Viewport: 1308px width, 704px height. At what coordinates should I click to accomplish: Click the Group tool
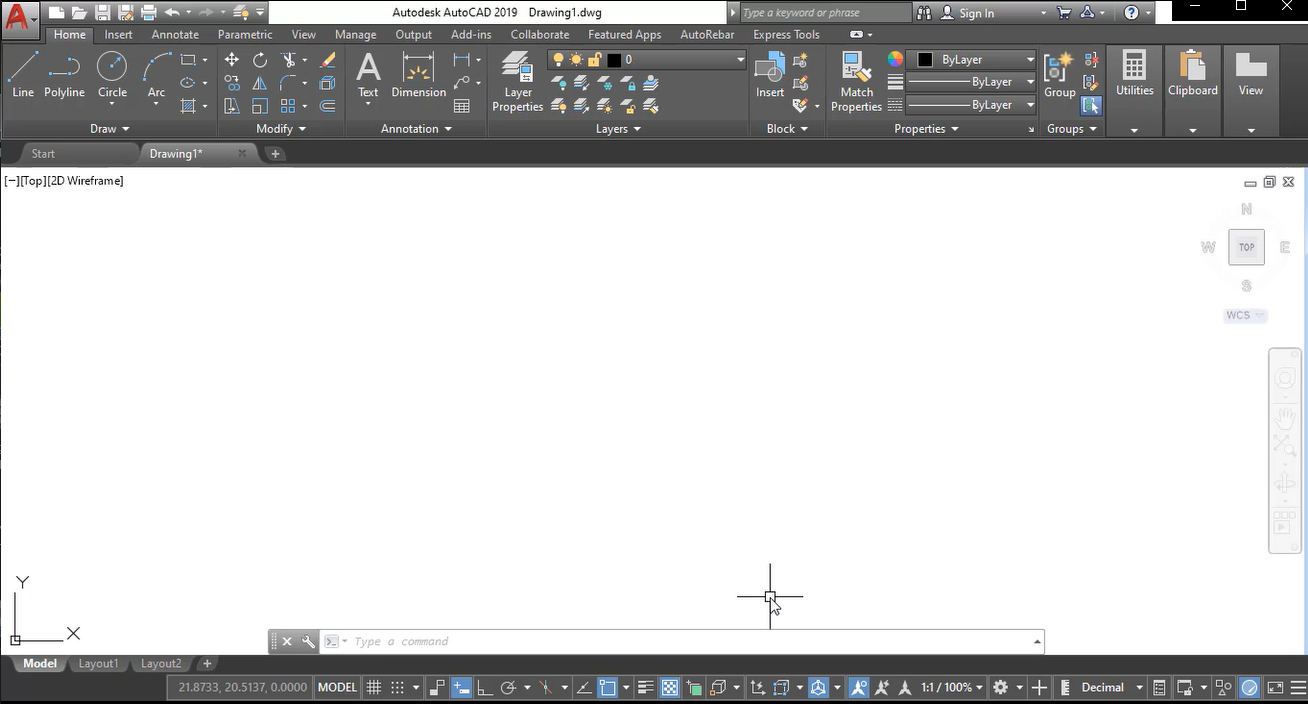(1059, 75)
